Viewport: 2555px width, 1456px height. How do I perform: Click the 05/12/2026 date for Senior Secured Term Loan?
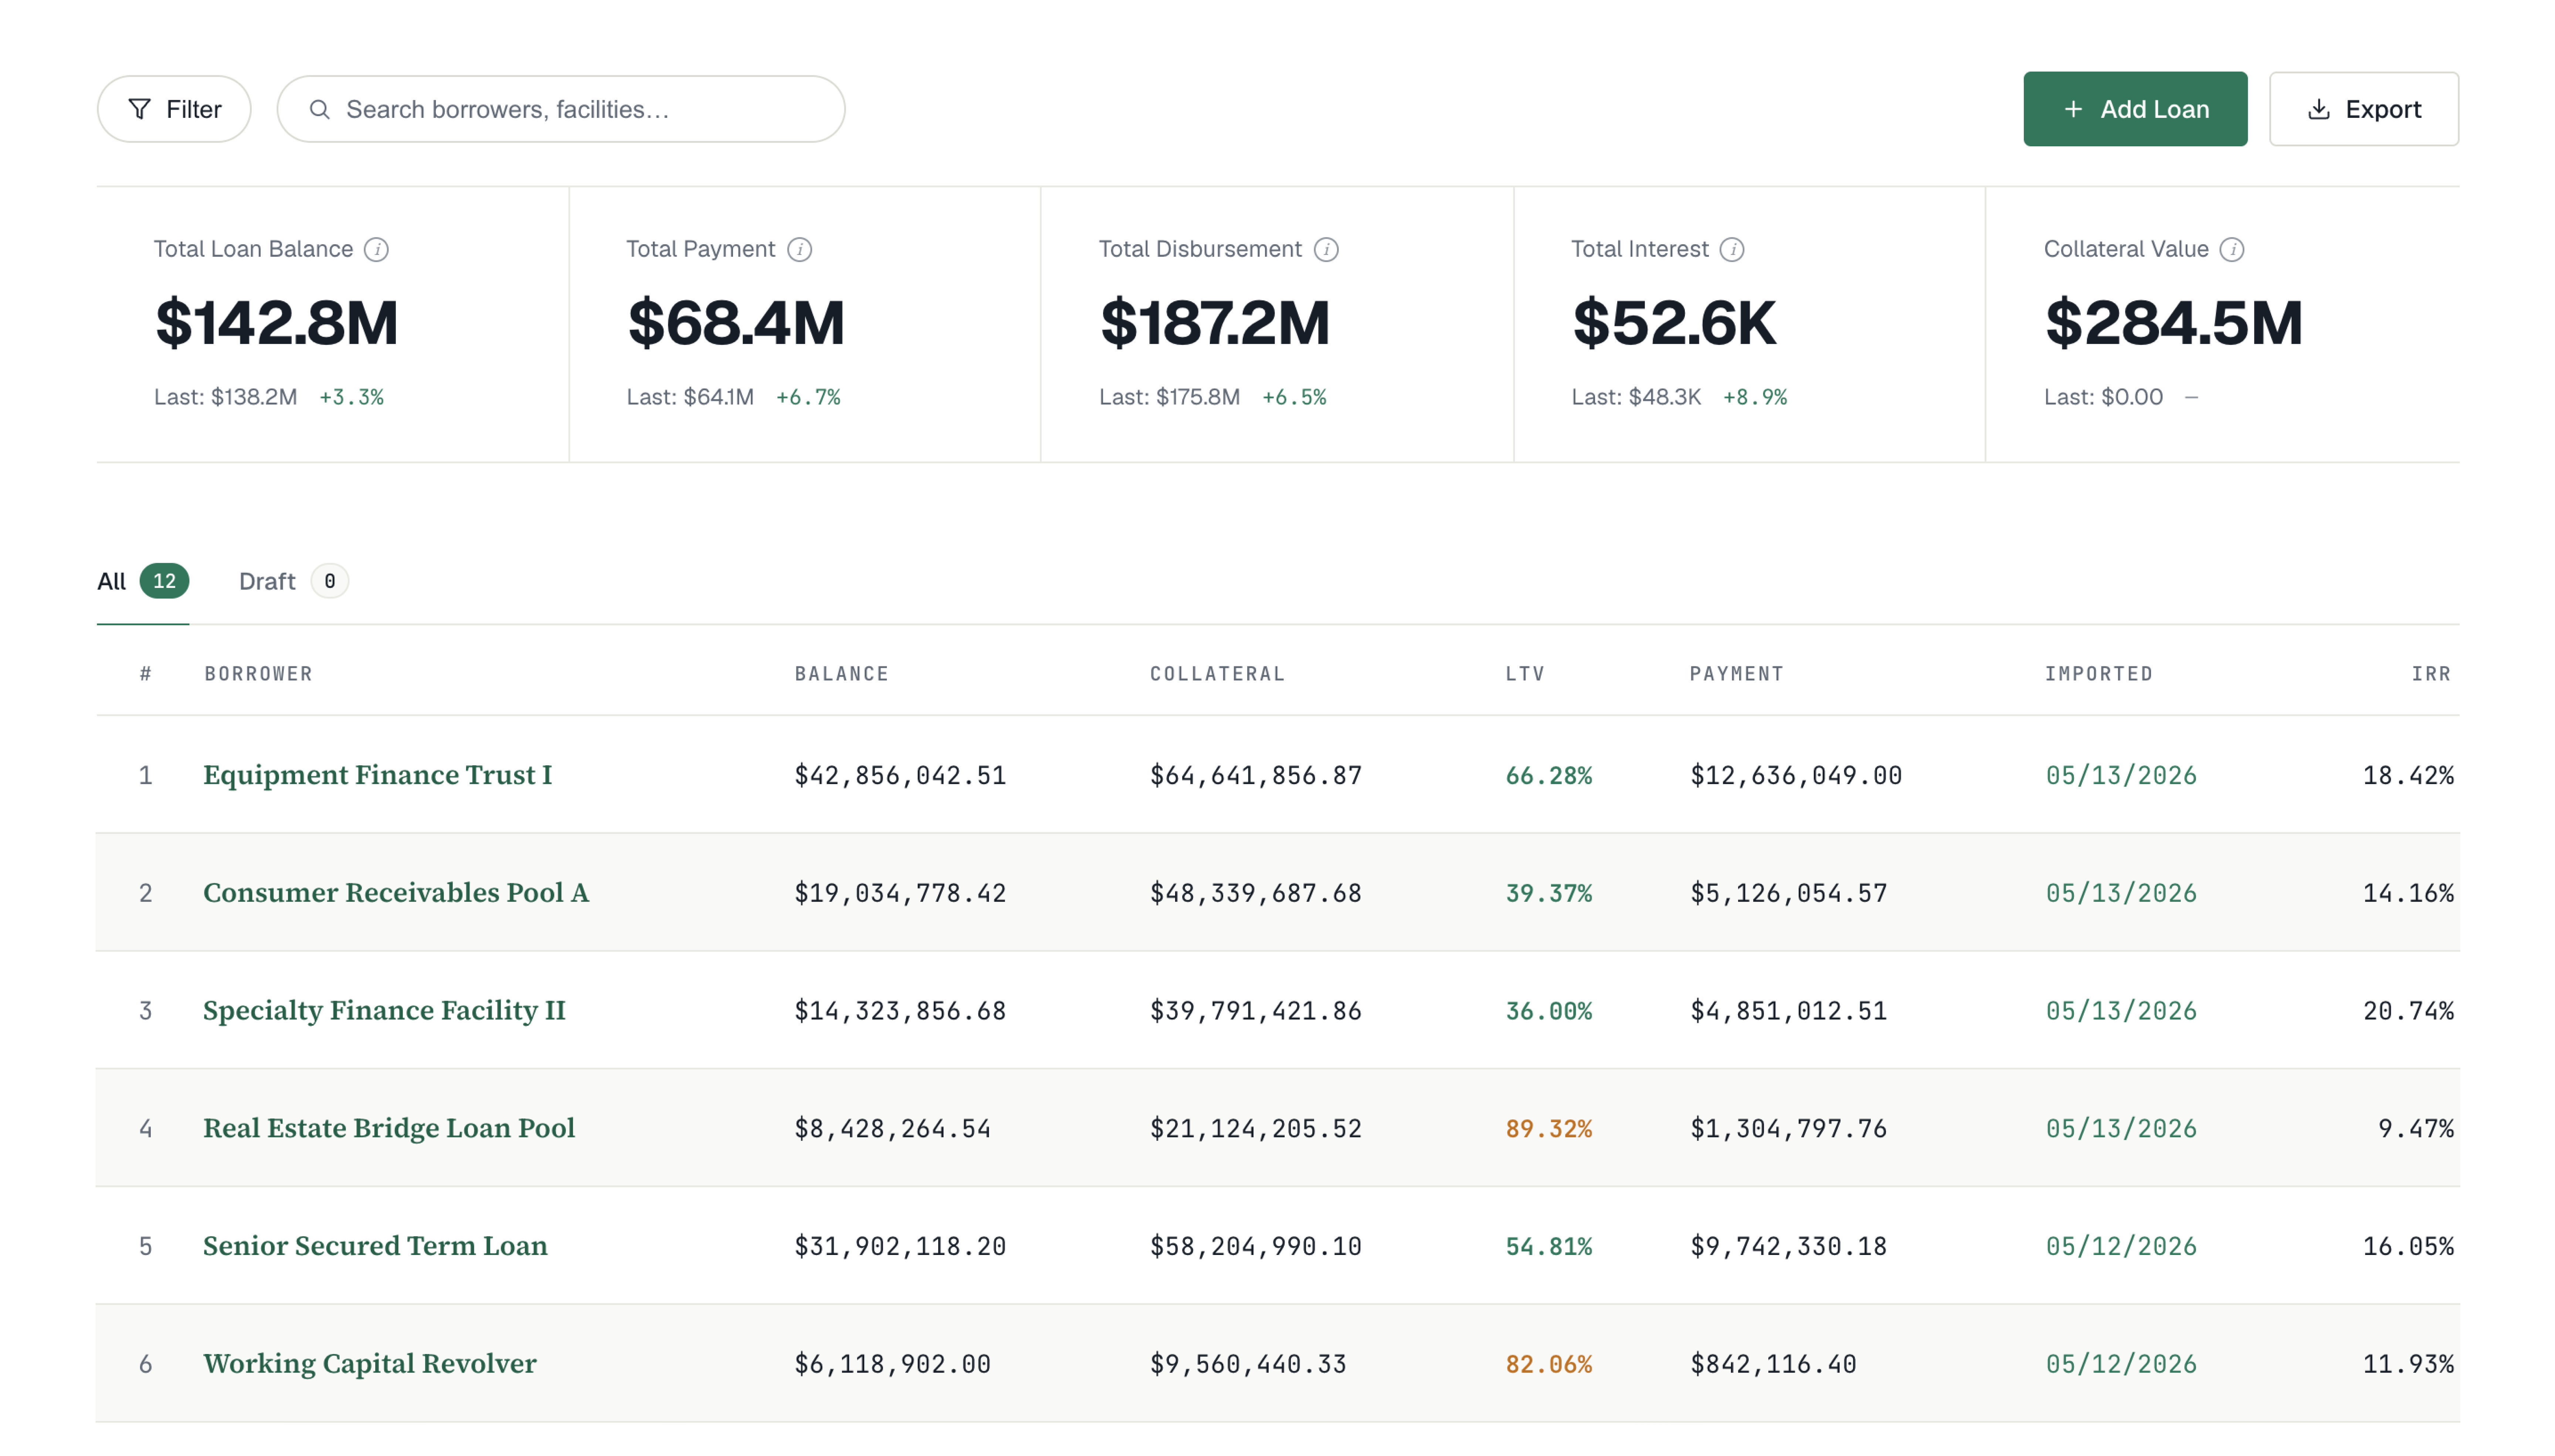click(2121, 1247)
